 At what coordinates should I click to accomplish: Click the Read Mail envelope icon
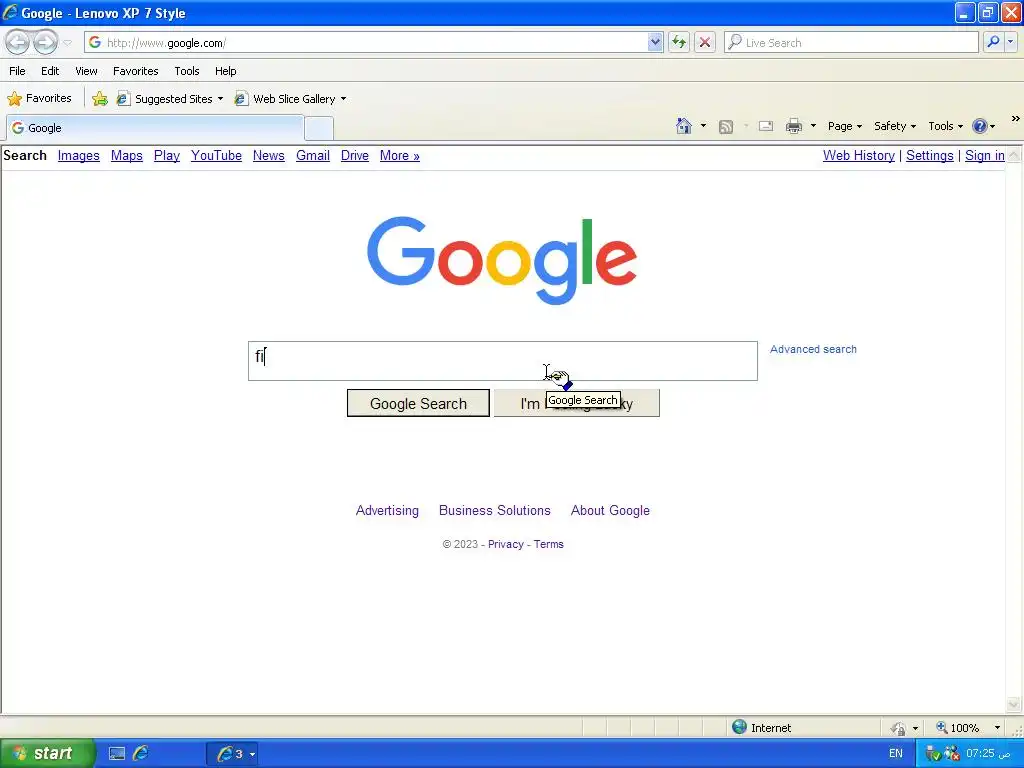[x=765, y=126]
